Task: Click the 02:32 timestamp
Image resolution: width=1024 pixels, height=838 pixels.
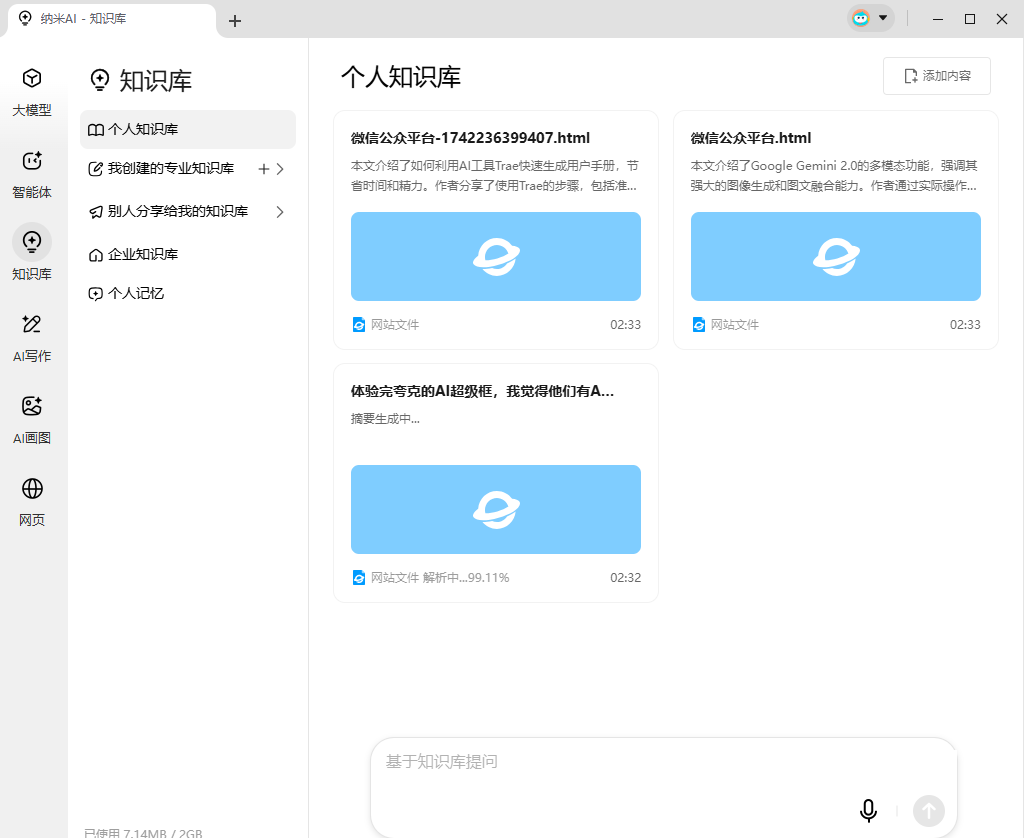Action: (625, 577)
